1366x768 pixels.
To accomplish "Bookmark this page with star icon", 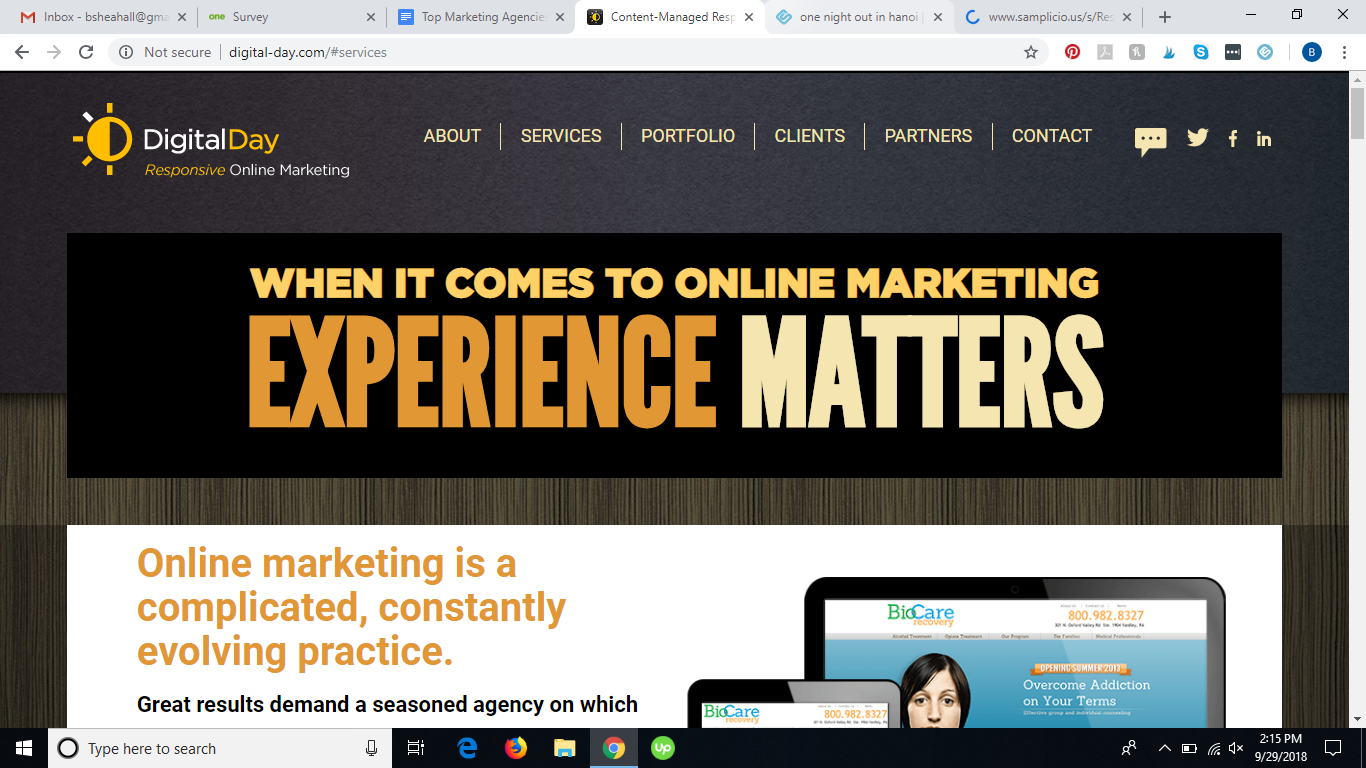I will (x=1030, y=52).
